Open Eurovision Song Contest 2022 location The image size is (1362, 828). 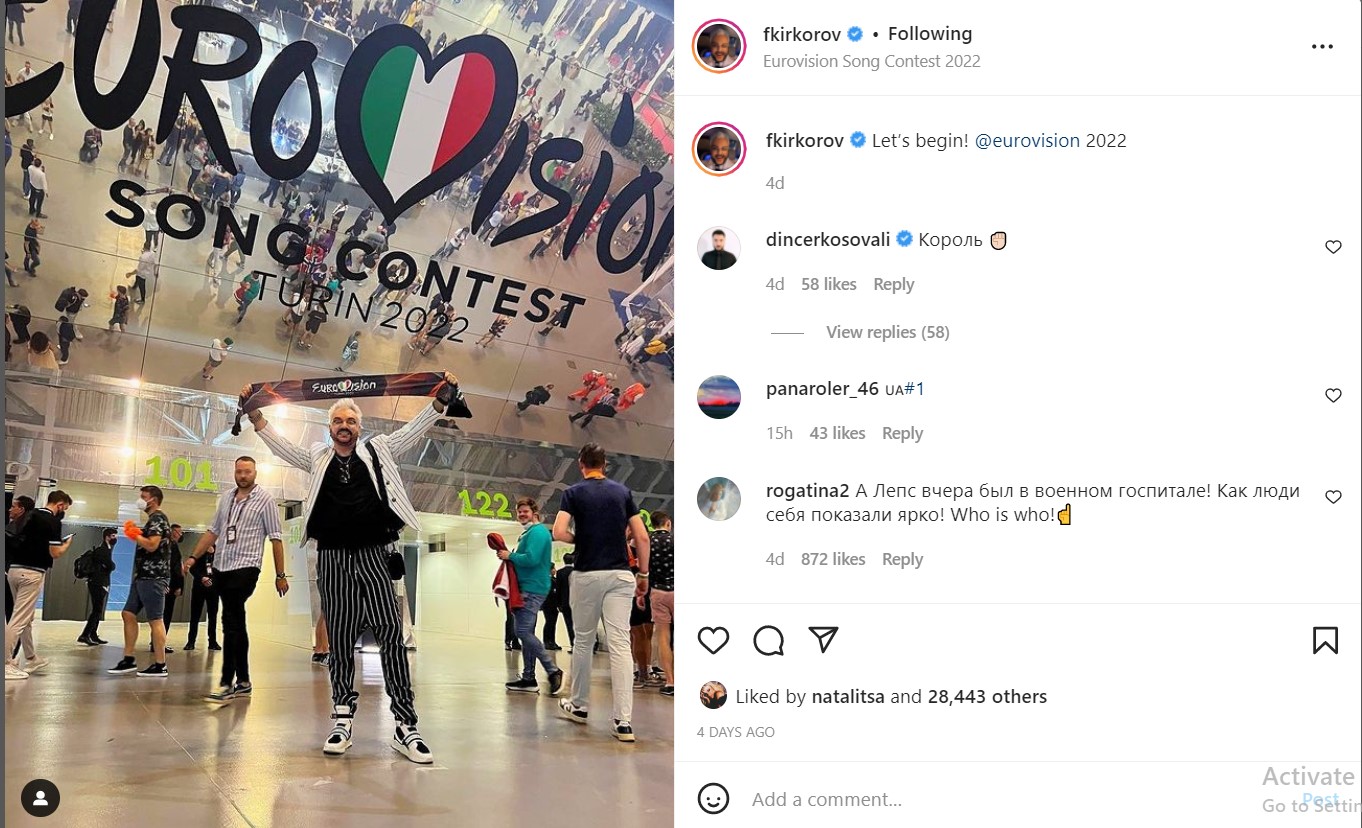pos(871,61)
